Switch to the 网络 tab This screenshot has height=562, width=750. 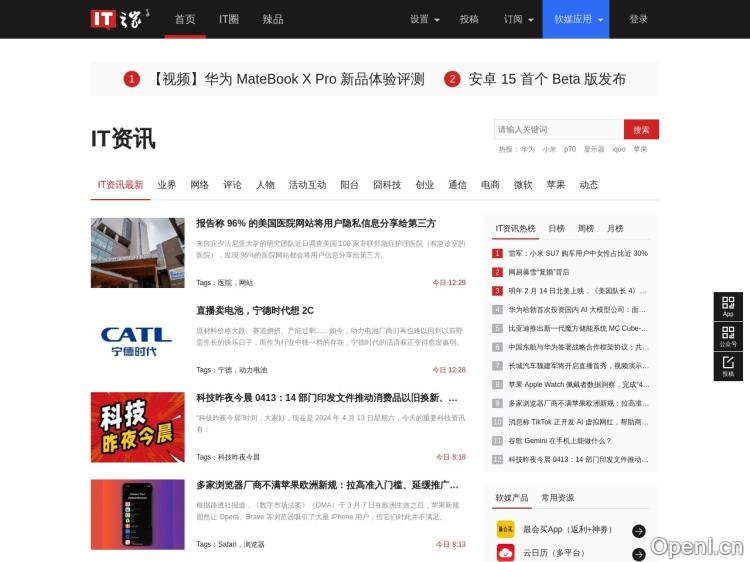(x=199, y=185)
